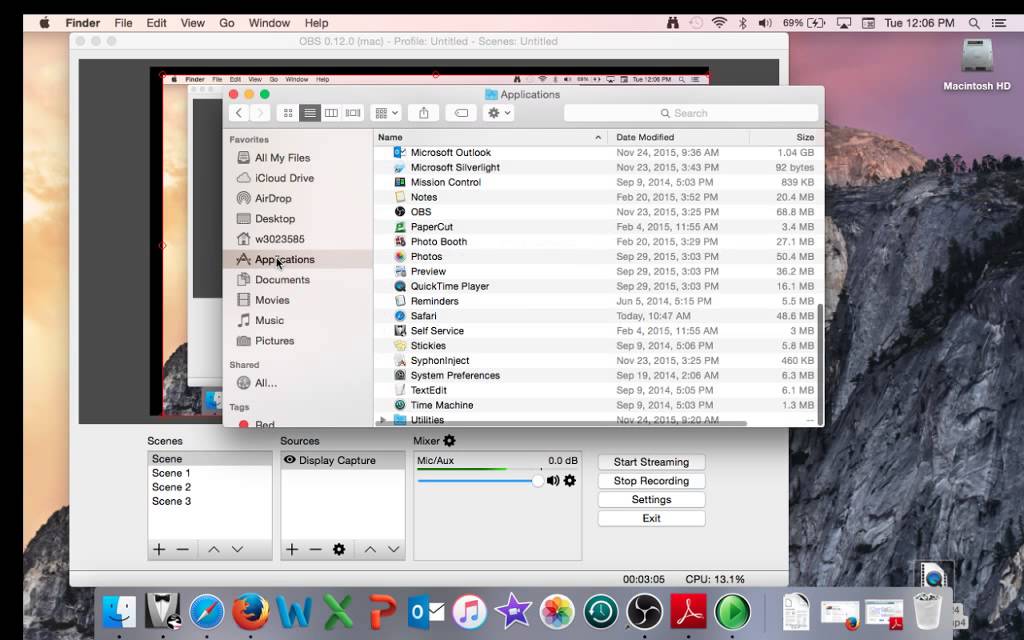The width and height of the screenshot is (1024, 640).
Task: Open the View menu
Action: point(193,23)
